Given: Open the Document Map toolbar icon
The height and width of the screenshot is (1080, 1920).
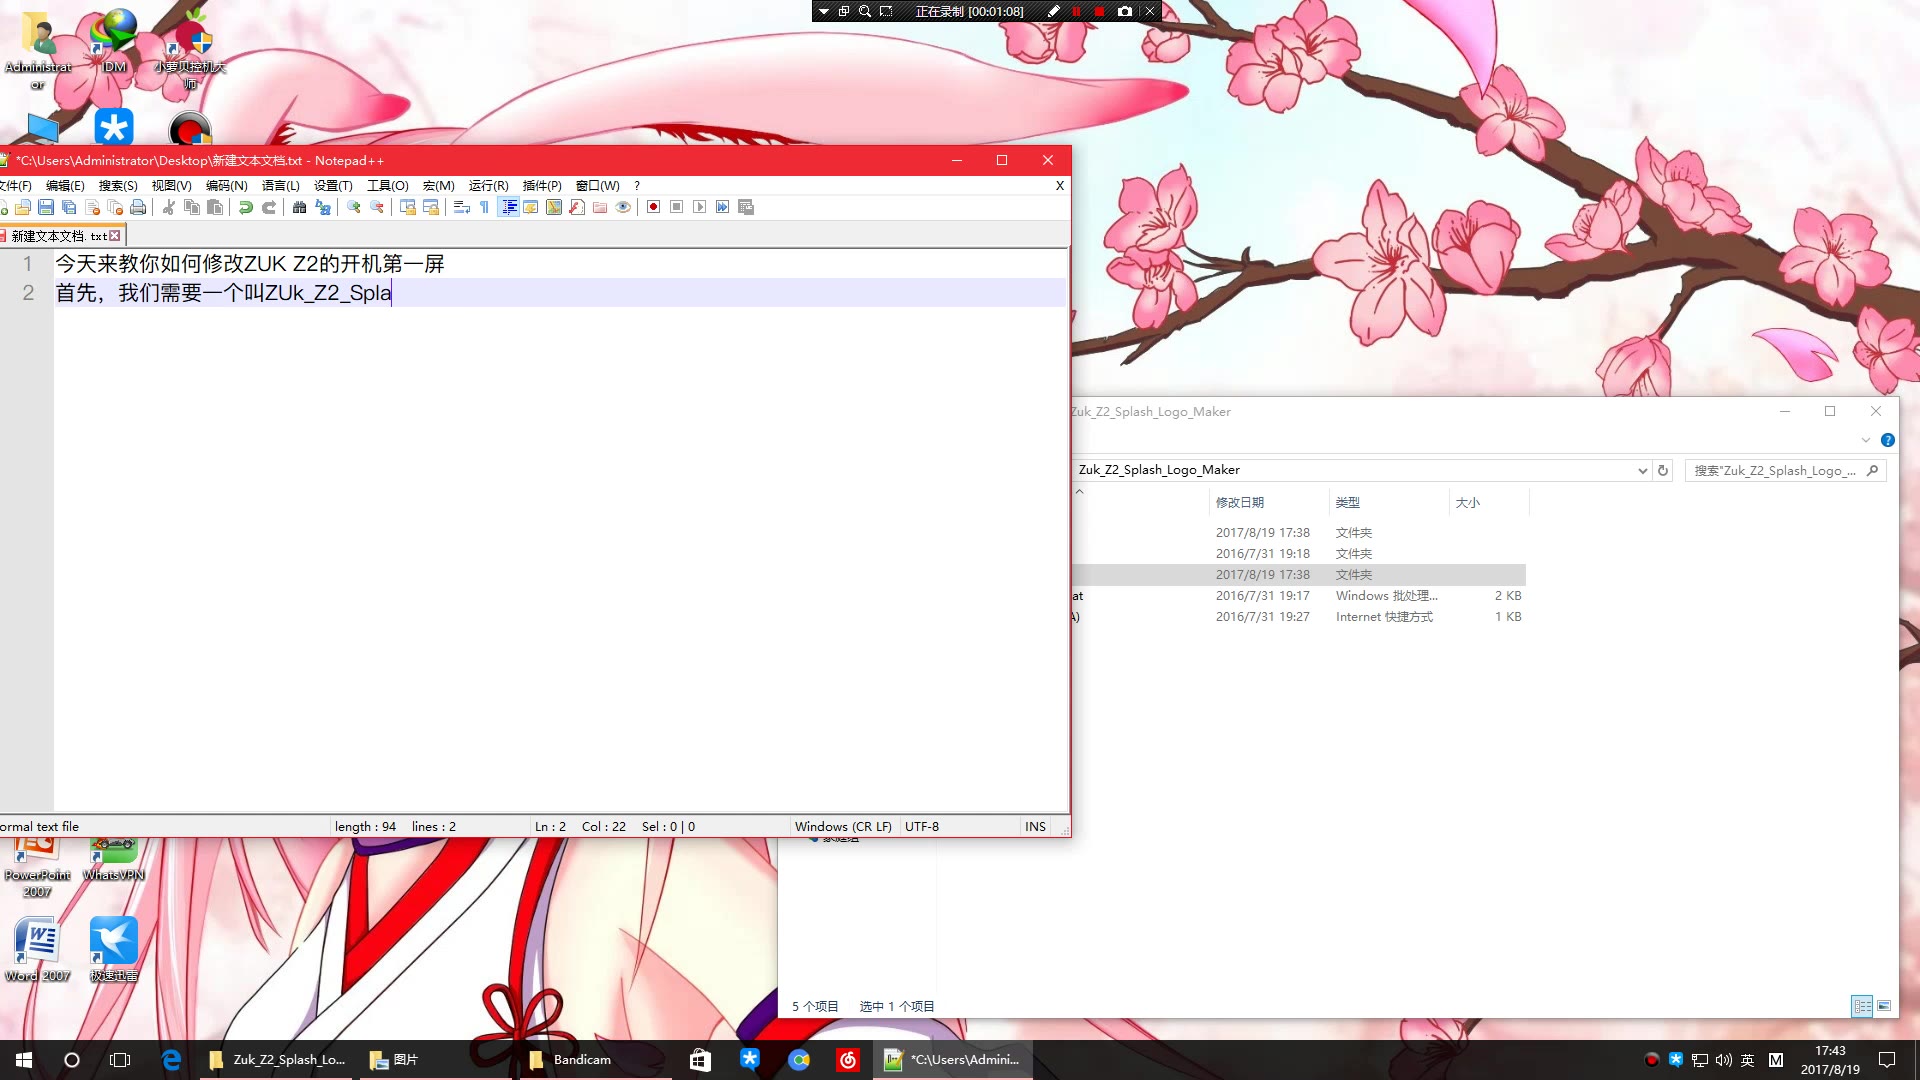Looking at the screenshot, I should [554, 207].
